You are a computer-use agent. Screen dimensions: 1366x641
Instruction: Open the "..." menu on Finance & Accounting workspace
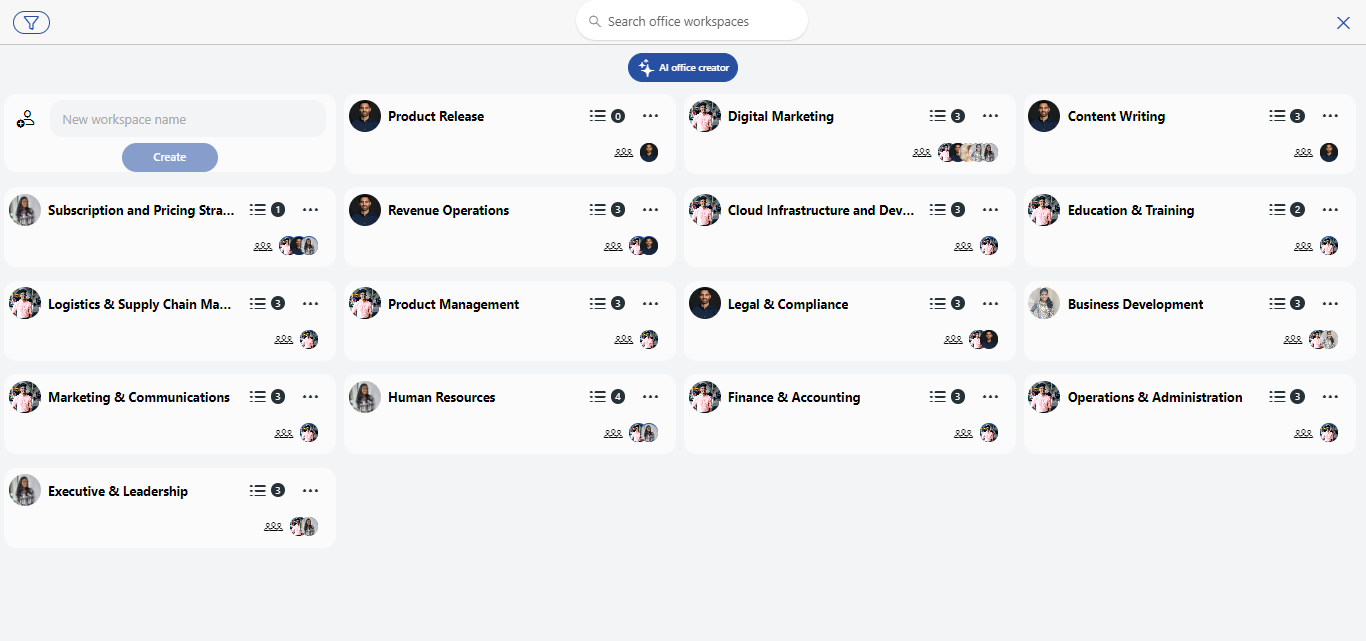tap(990, 396)
